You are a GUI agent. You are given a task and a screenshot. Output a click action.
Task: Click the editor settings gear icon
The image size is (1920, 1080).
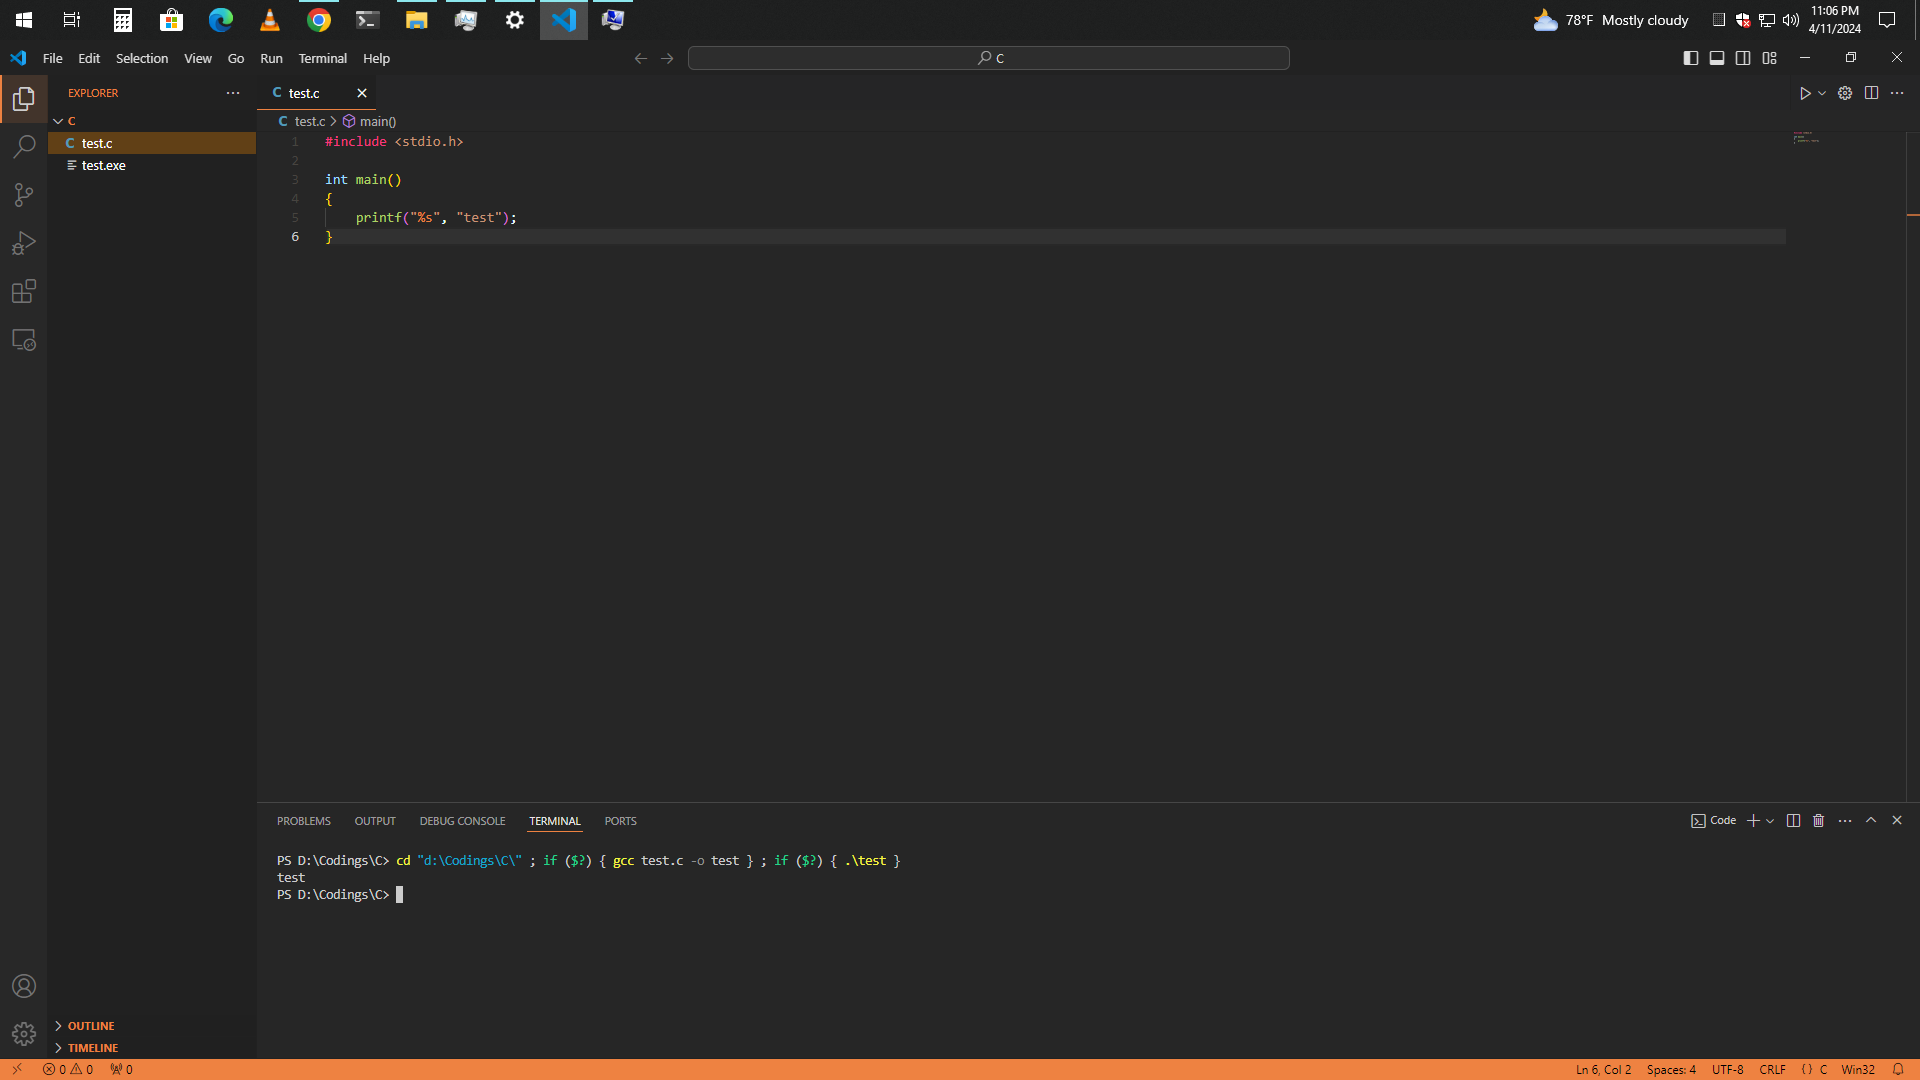tap(1845, 93)
